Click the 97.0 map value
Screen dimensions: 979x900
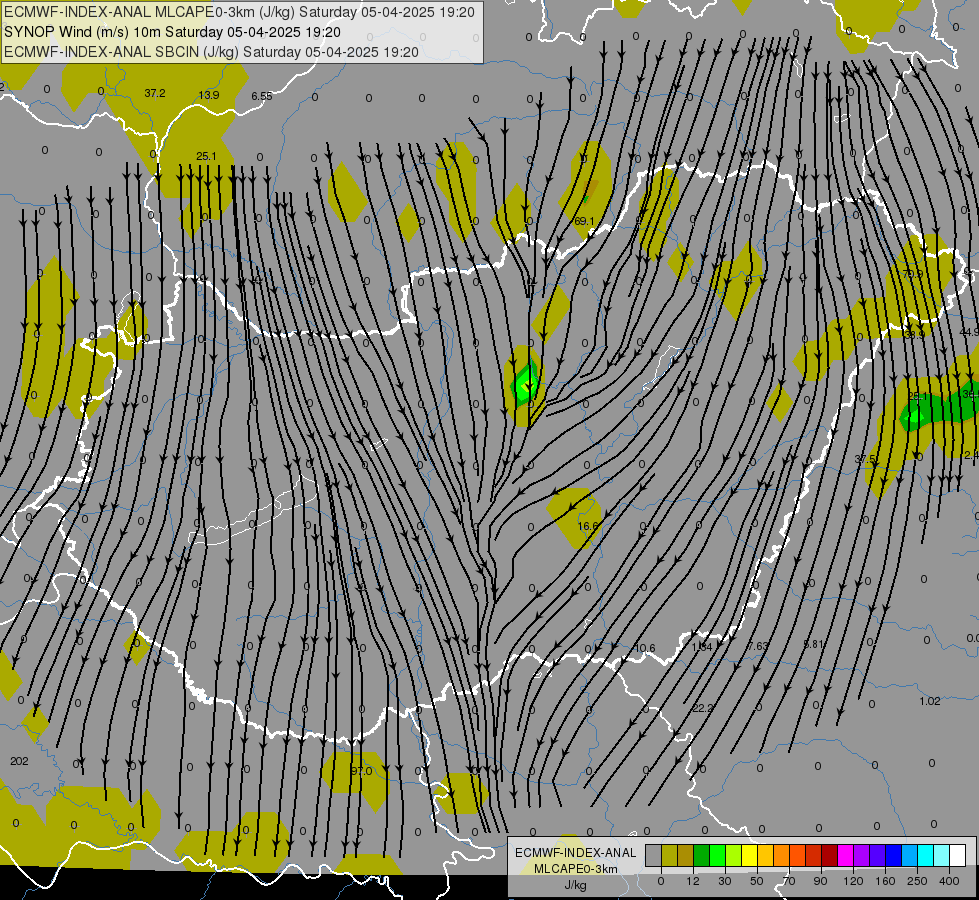point(361,771)
